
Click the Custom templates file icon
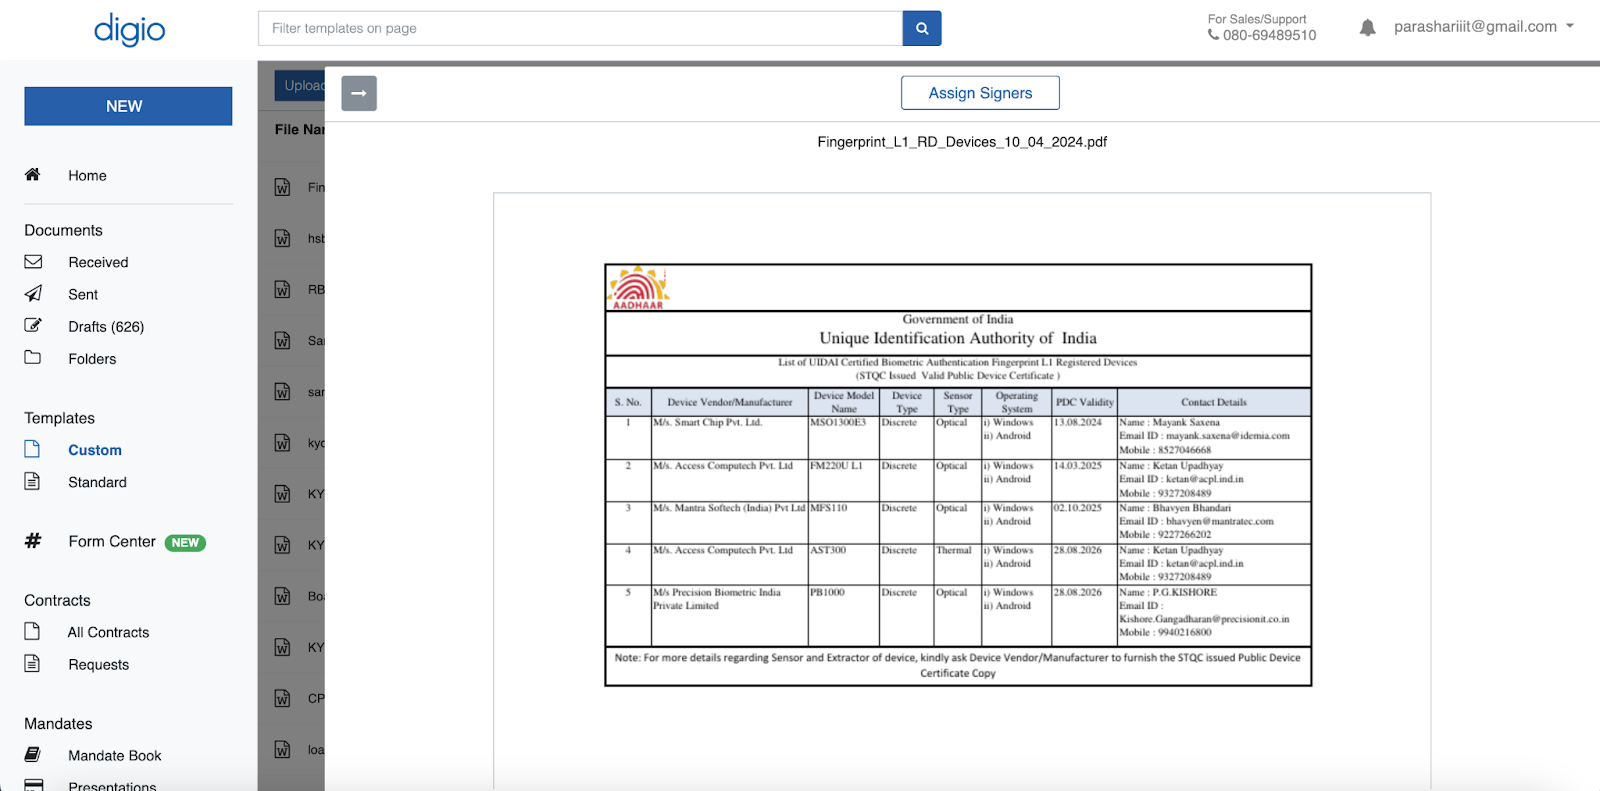click(32, 450)
